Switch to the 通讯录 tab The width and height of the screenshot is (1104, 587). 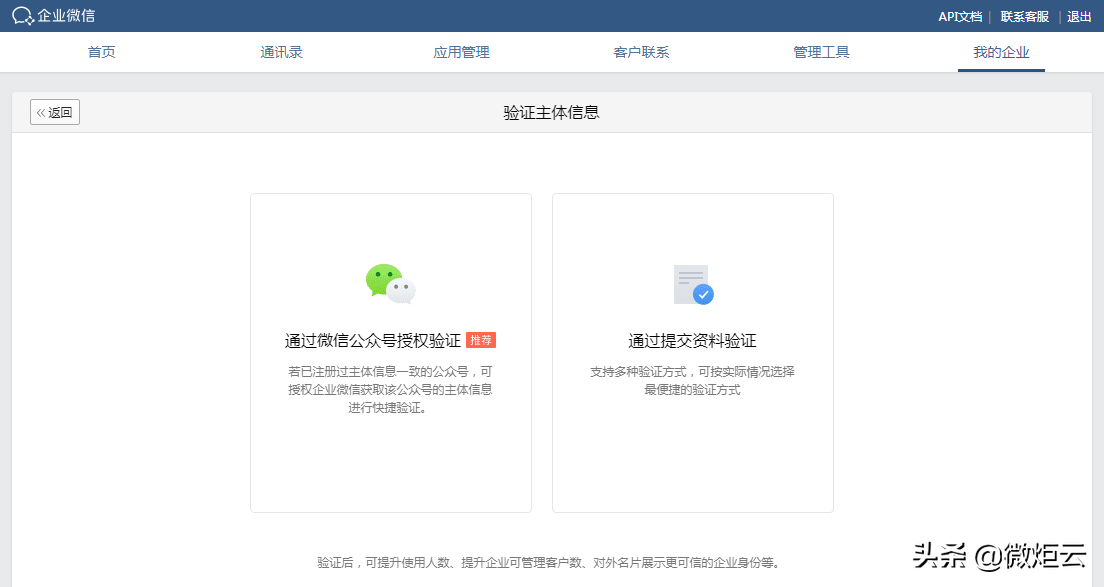(281, 53)
